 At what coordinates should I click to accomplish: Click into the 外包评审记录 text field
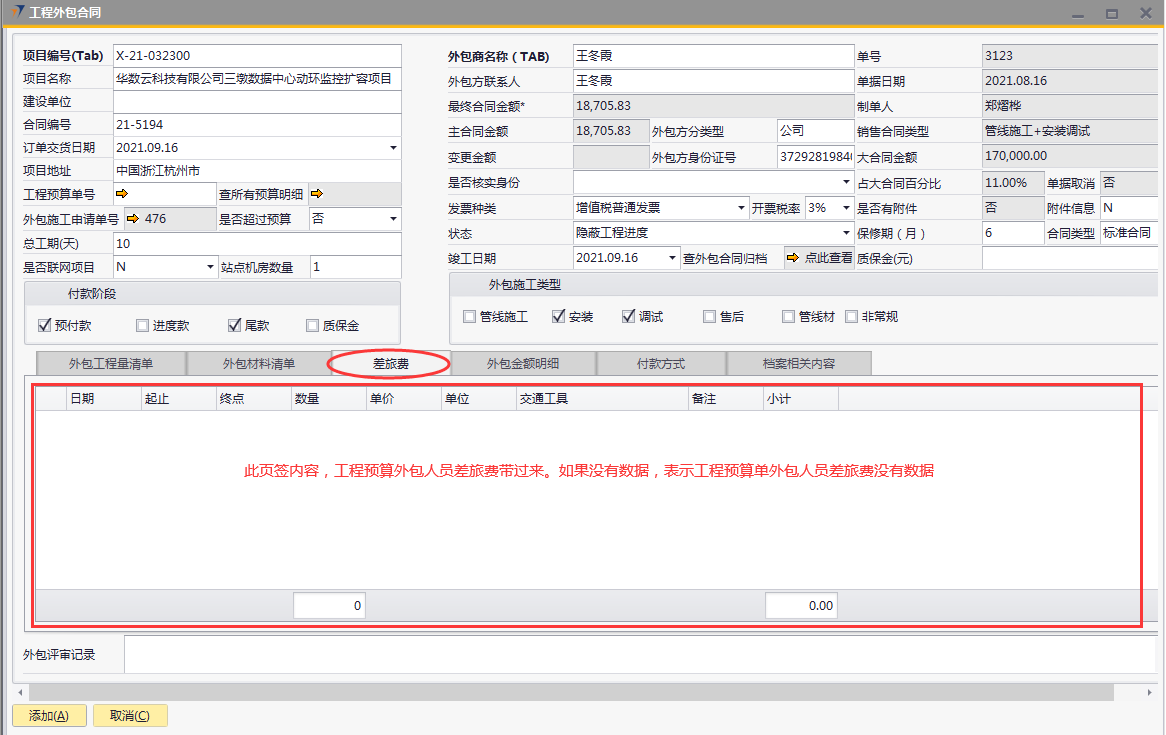click(x=638, y=655)
